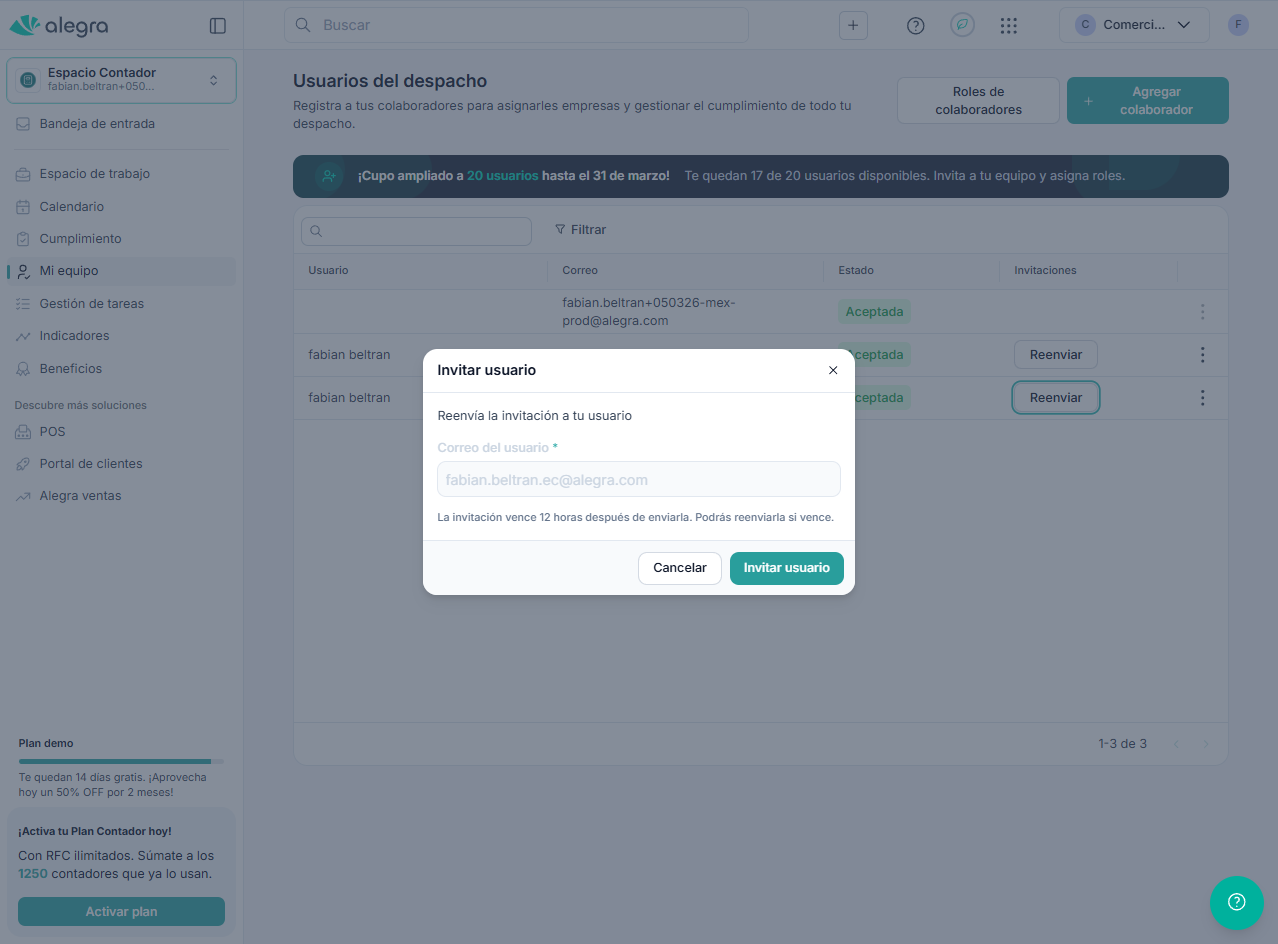Click the Plan demo progress bar
The image size is (1278, 944).
point(121,761)
